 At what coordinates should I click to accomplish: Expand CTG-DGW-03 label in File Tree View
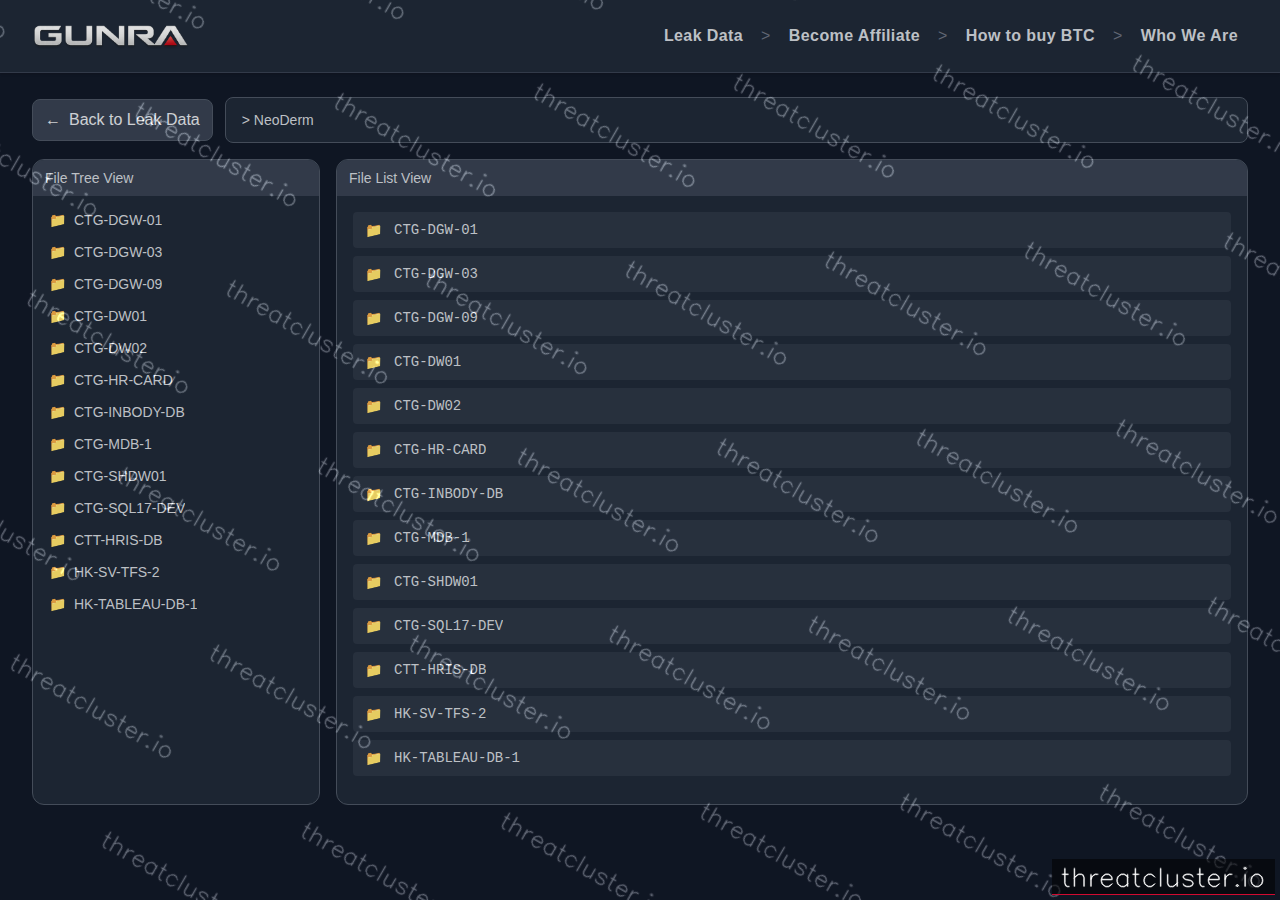click(x=118, y=252)
